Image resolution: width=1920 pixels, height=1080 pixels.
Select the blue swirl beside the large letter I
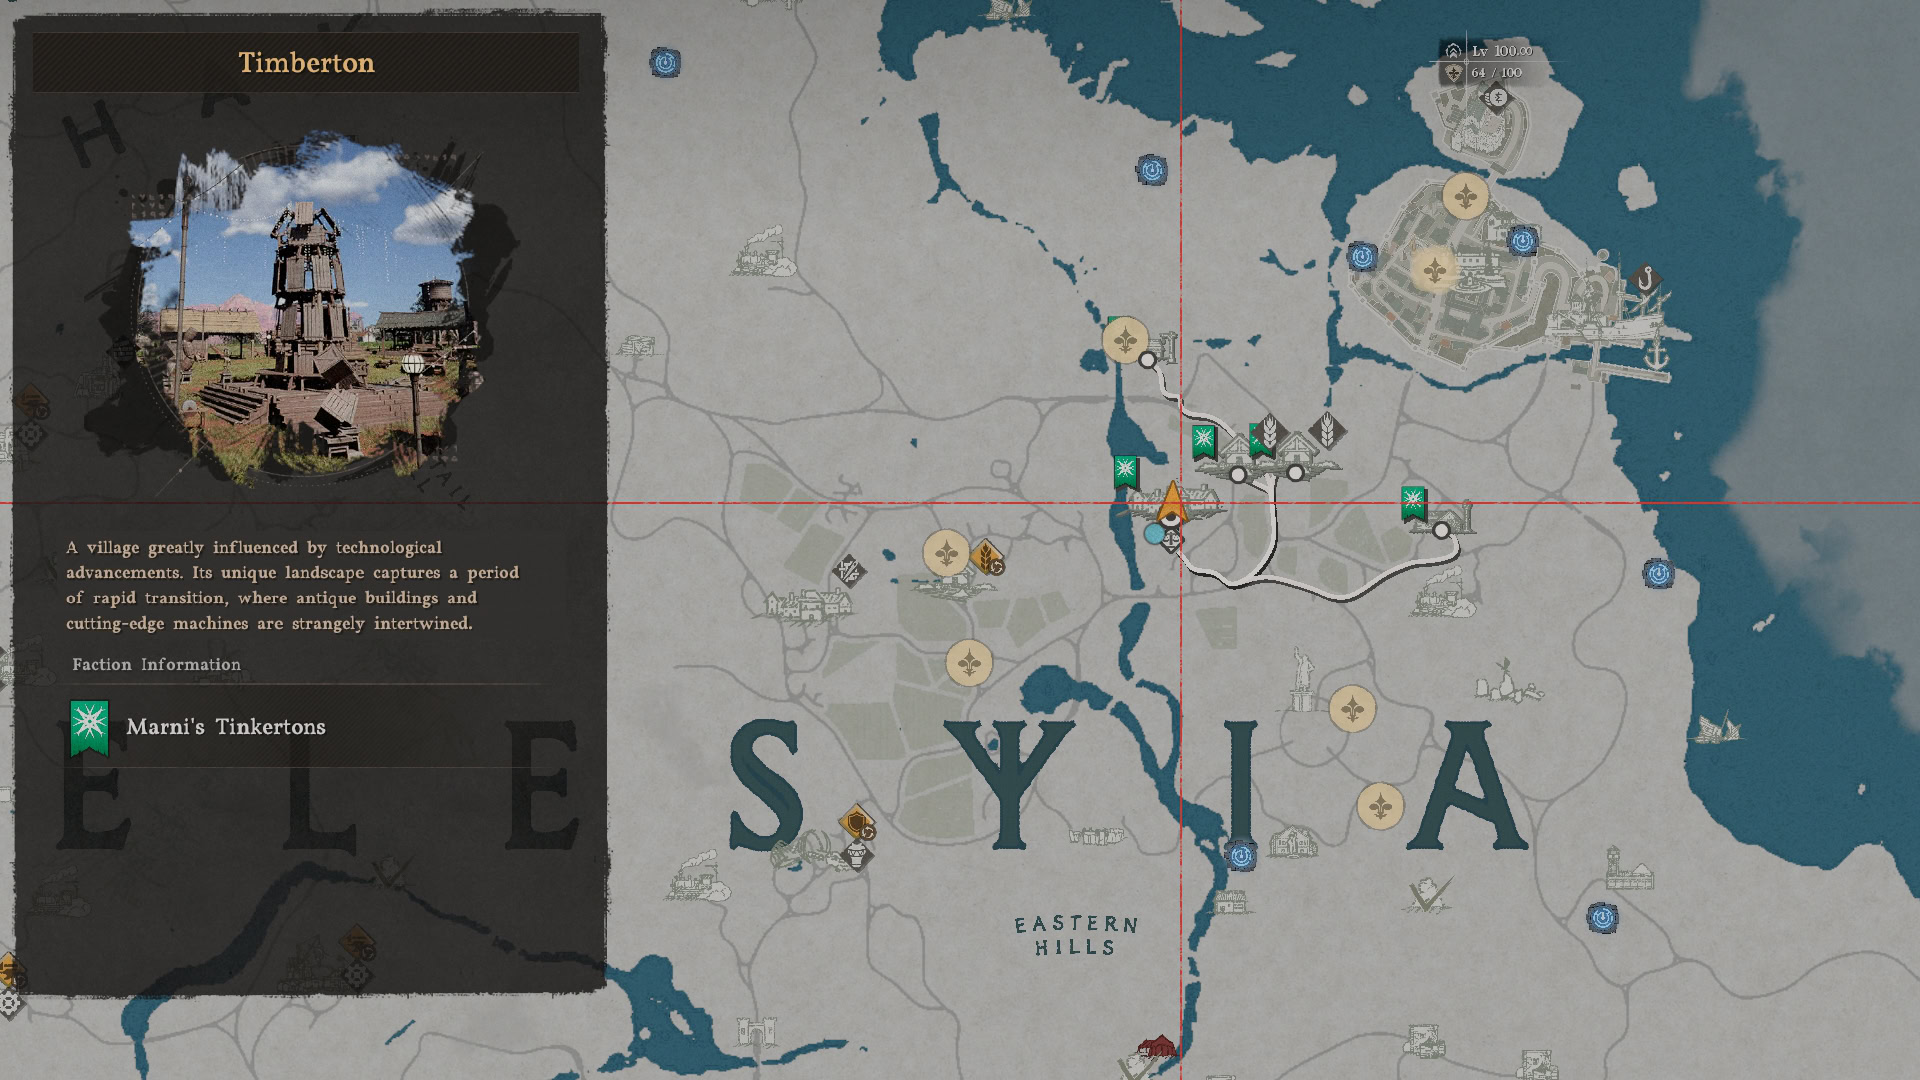1241,856
